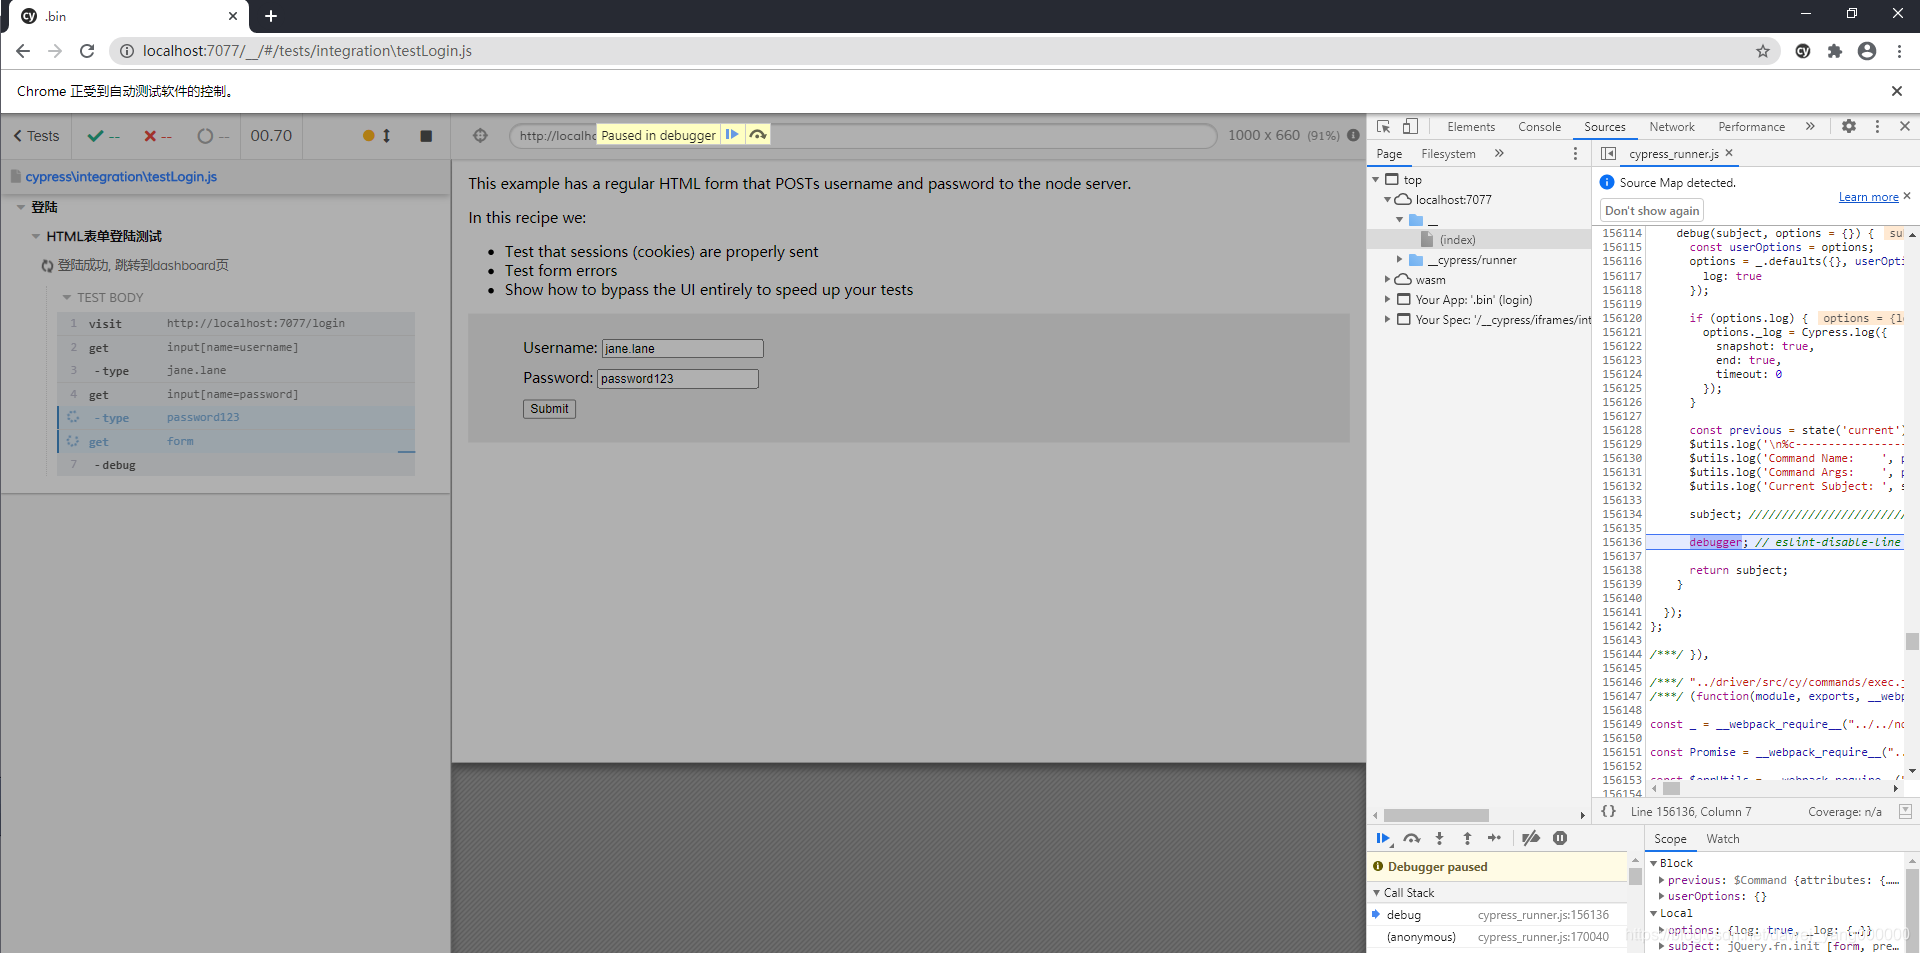
Task: Toggle the device toolbar
Action: click(1410, 127)
